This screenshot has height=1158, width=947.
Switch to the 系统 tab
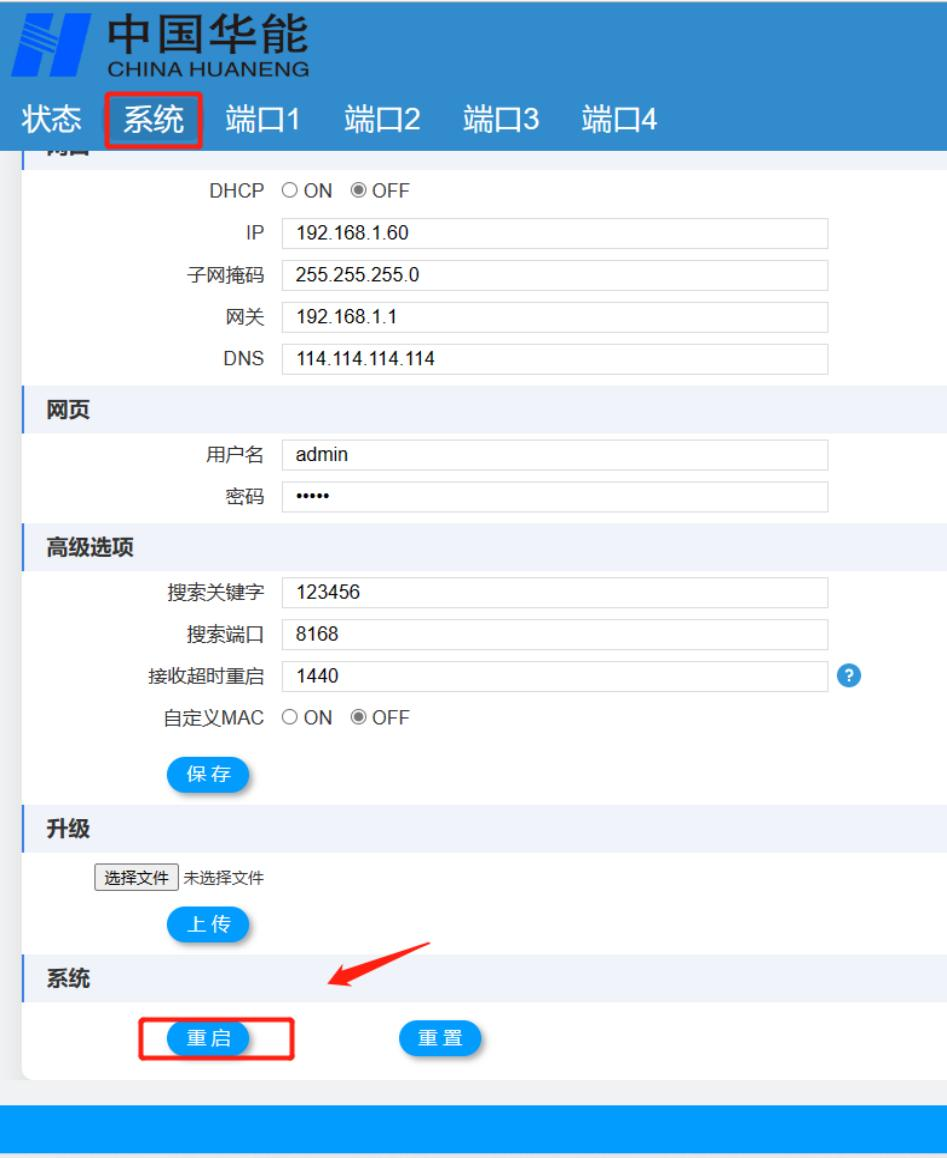(x=153, y=120)
